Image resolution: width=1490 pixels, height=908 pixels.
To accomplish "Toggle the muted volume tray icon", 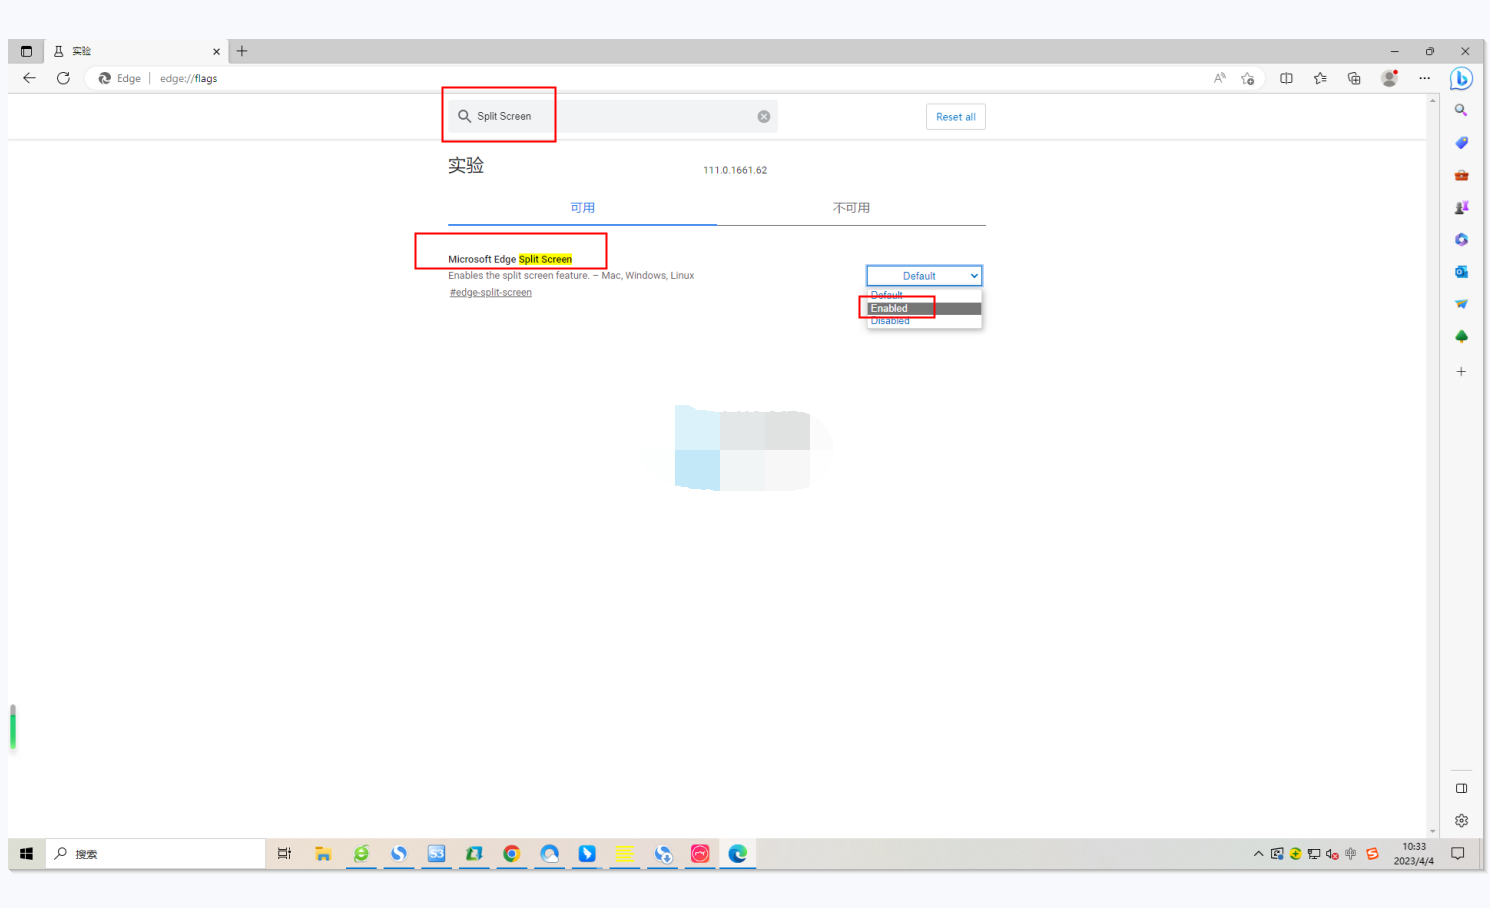I will point(1332,854).
